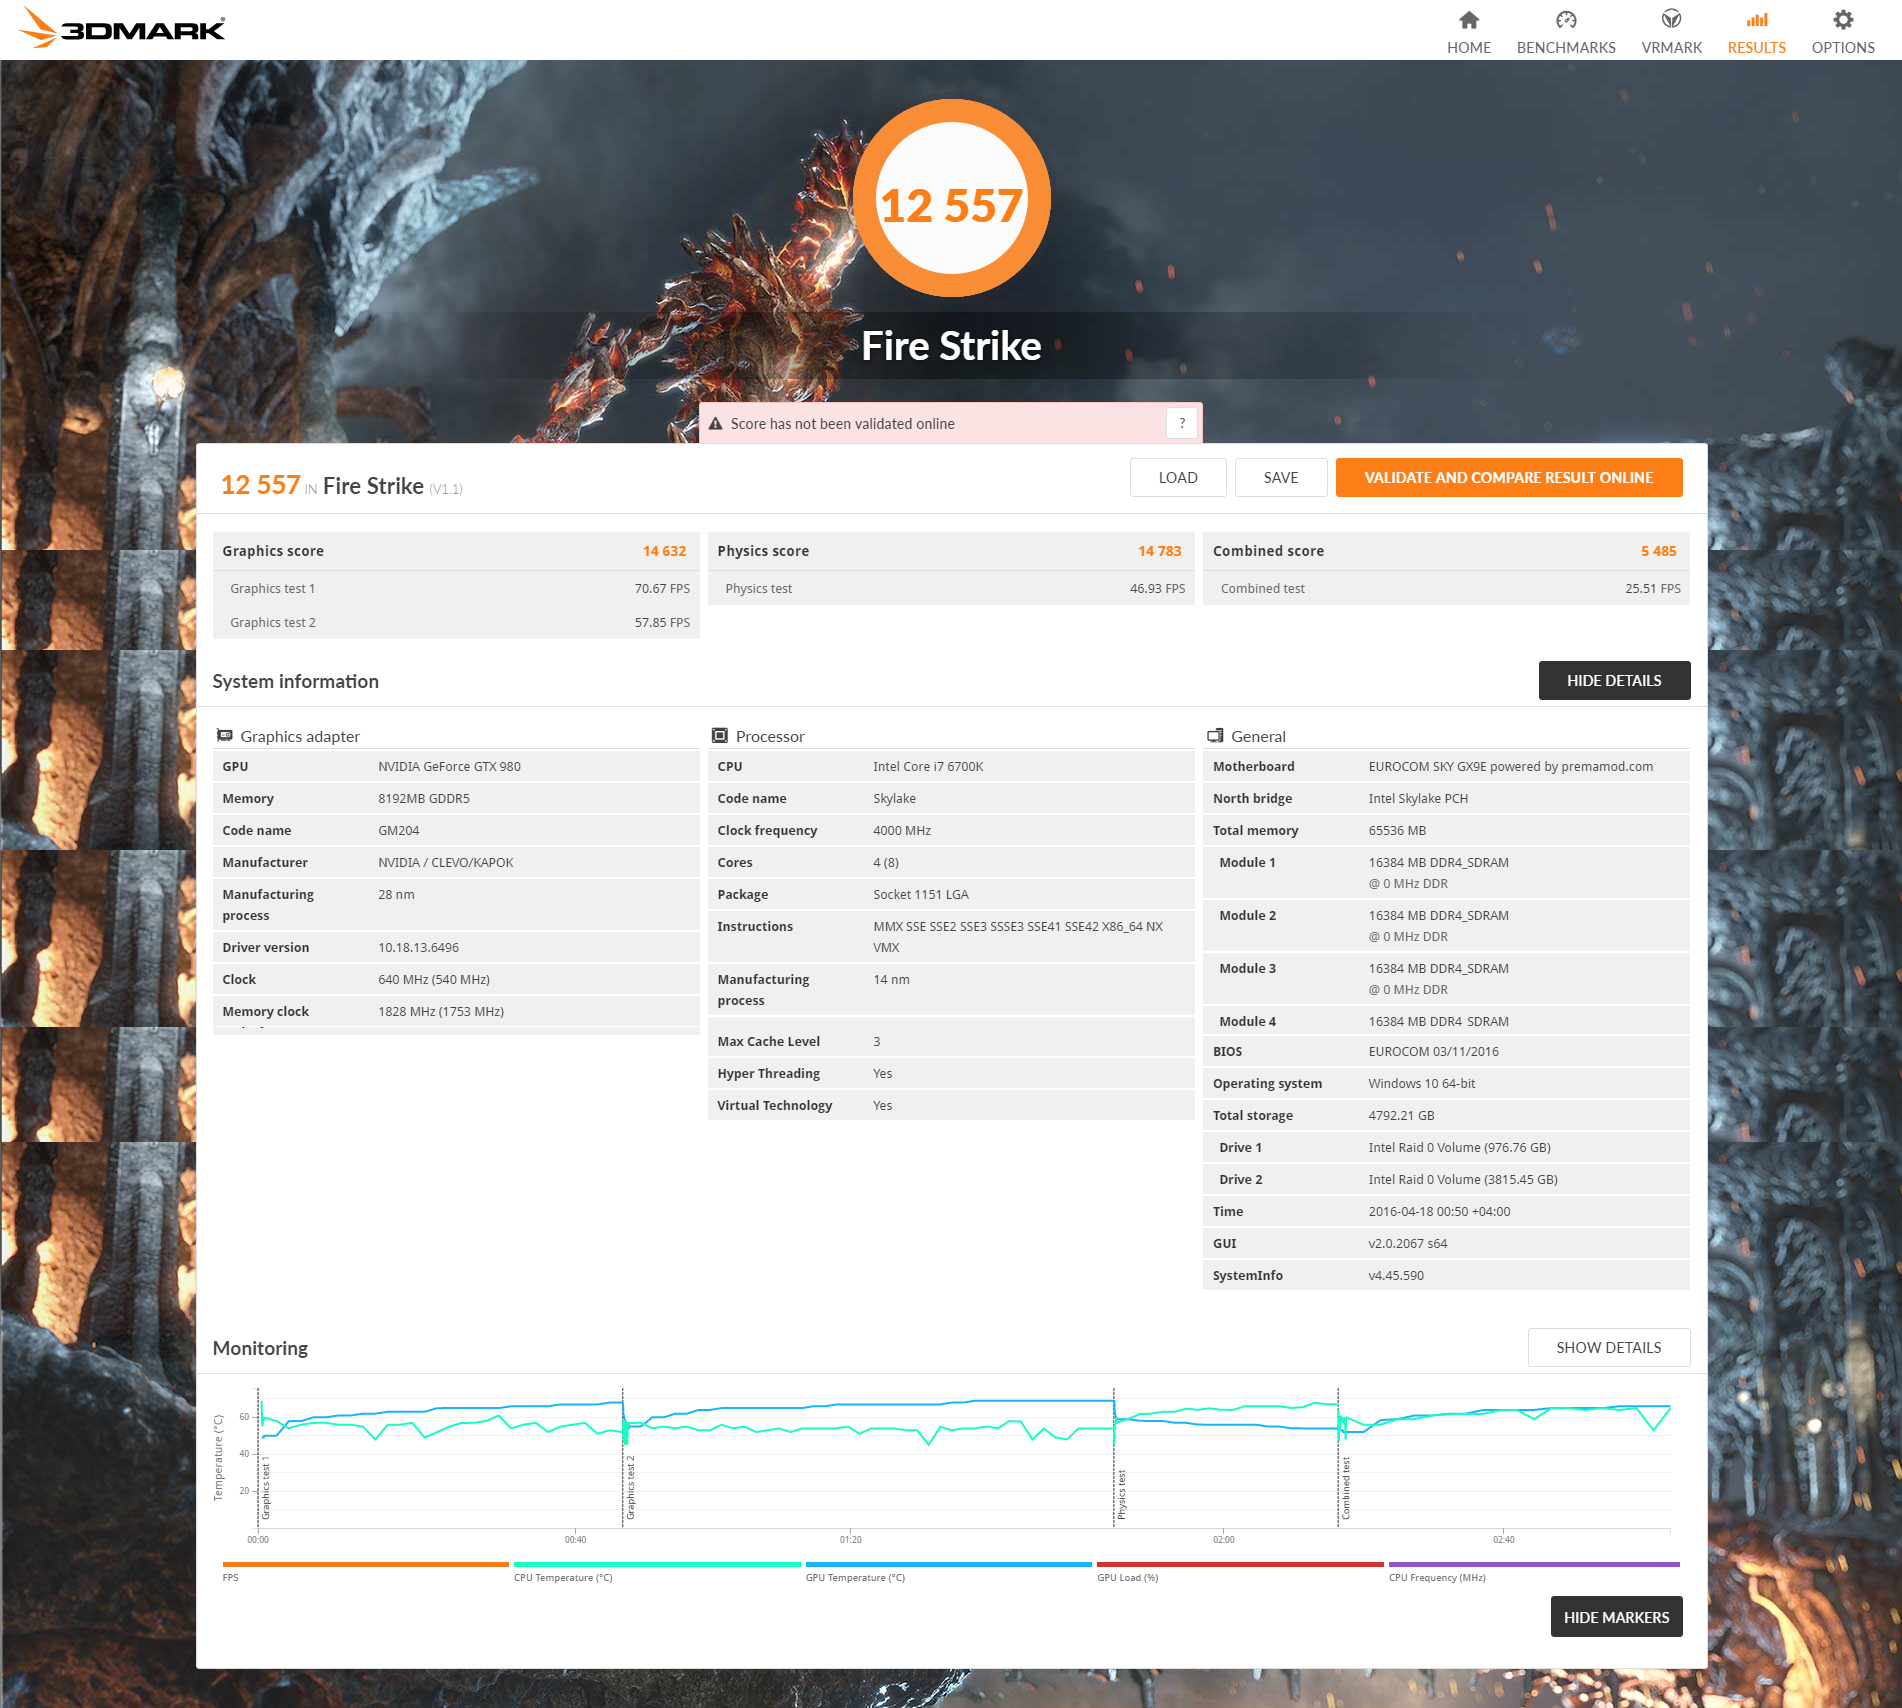Click the large 12 557 score circle
Screen dimensions: 1902x1708
tap(951, 198)
